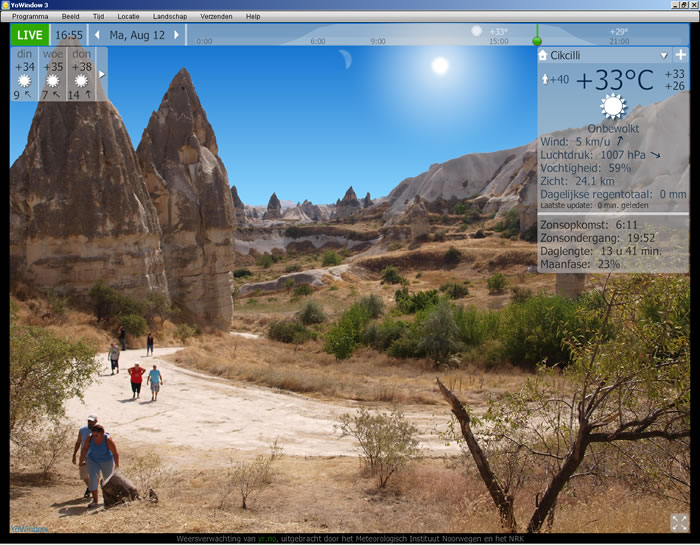This screenshot has height=546, width=700.
Task: Click the Ma, Aug 12 date label
Action: pos(137,35)
